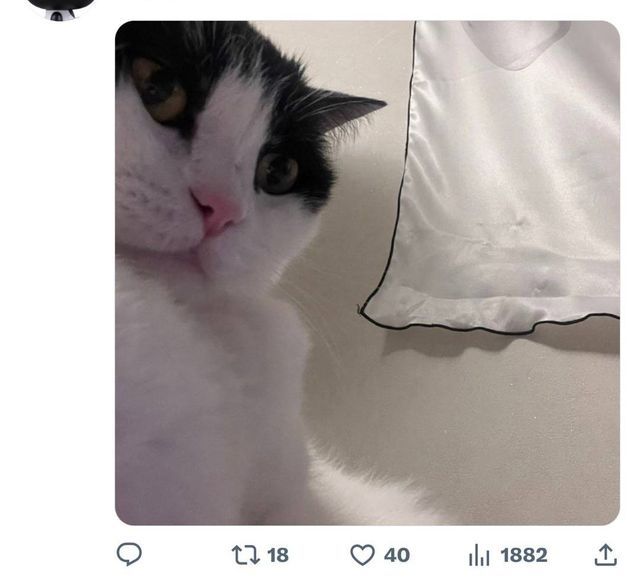Like the post with the heart icon
Viewport: 640px width, 577px height.
pos(362,554)
